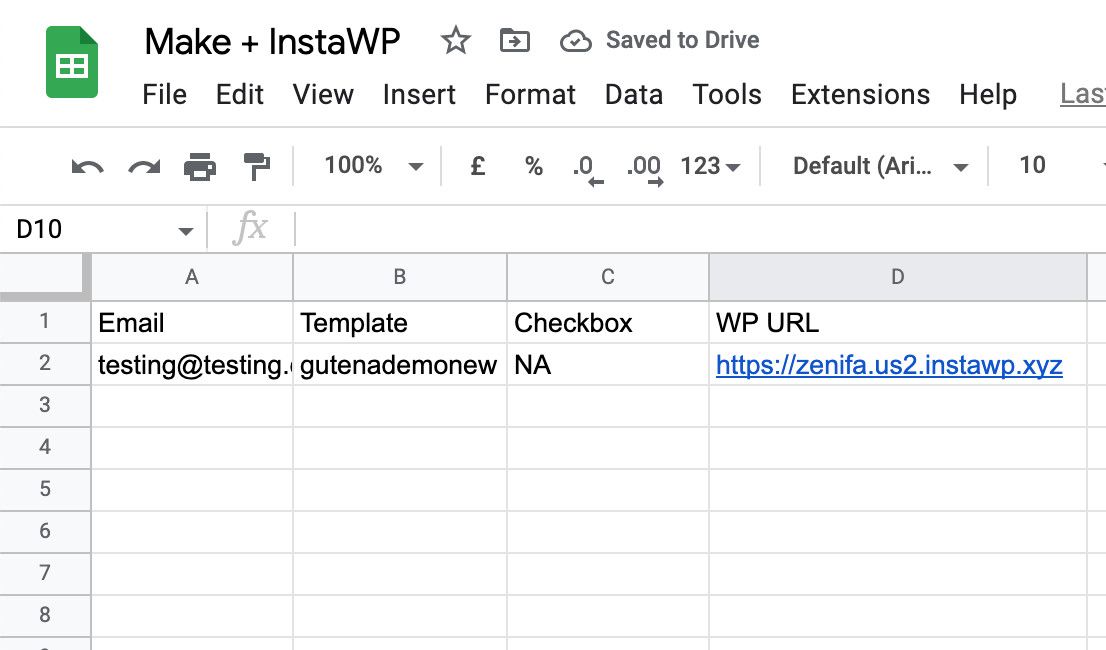Open the Help menu

pyautogui.click(x=988, y=94)
